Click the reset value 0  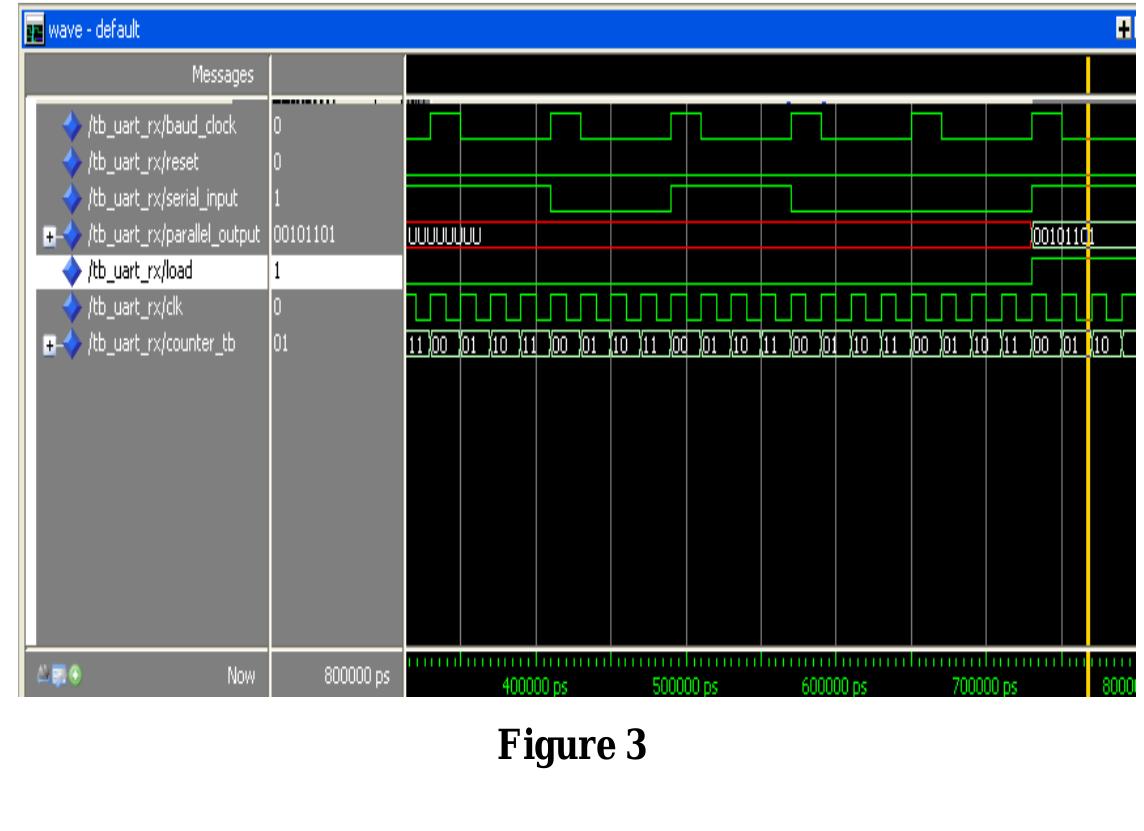click(277, 162)
